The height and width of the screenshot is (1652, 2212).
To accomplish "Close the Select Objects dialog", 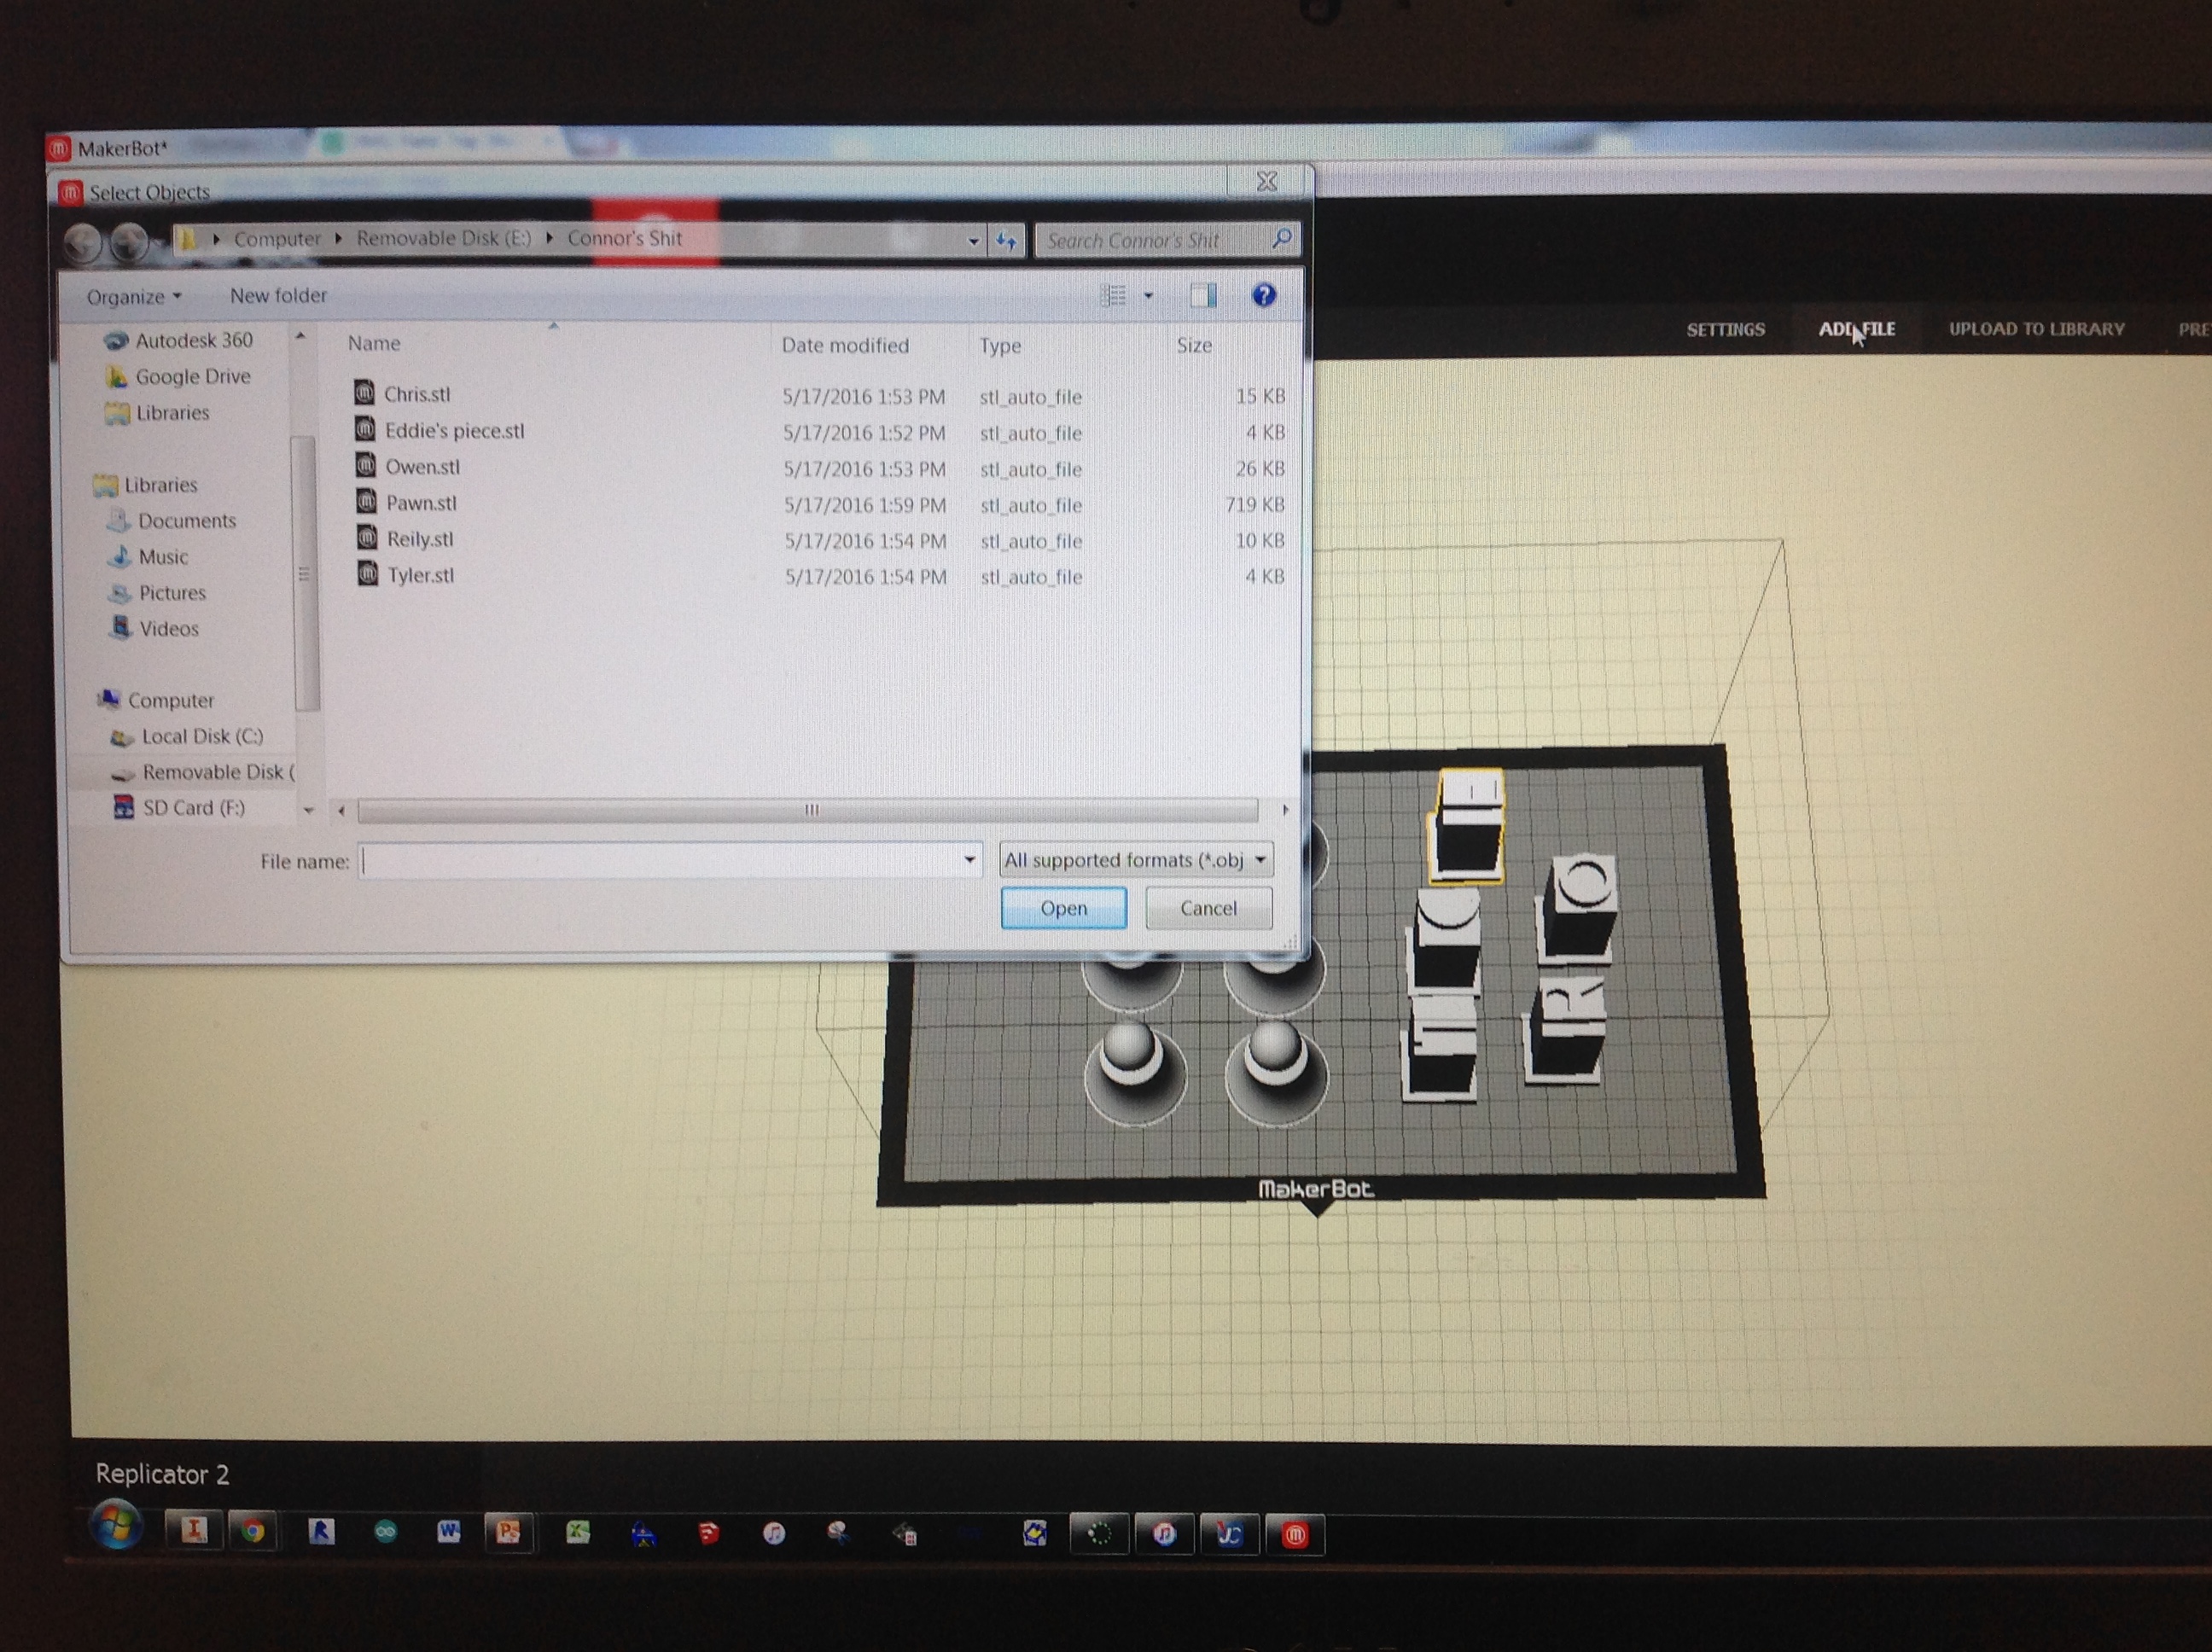I will [1266, 181].
